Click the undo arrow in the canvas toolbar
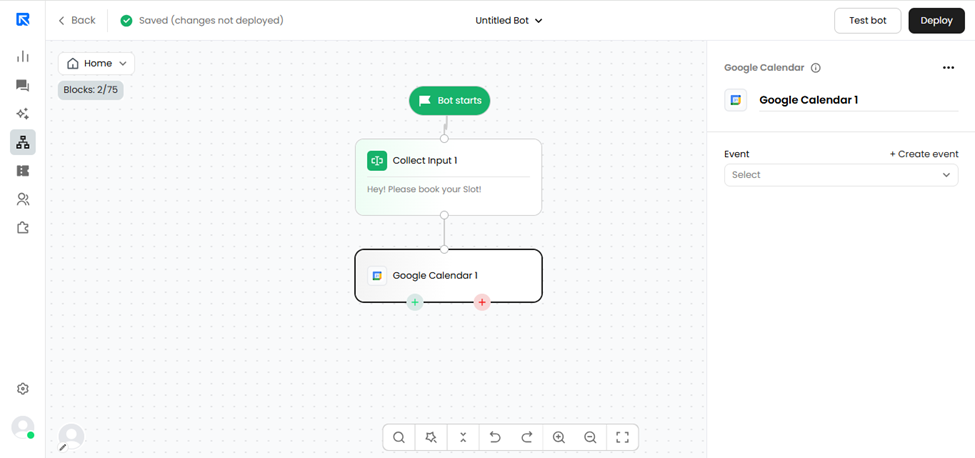975x458 pixels. coord(495,437)
